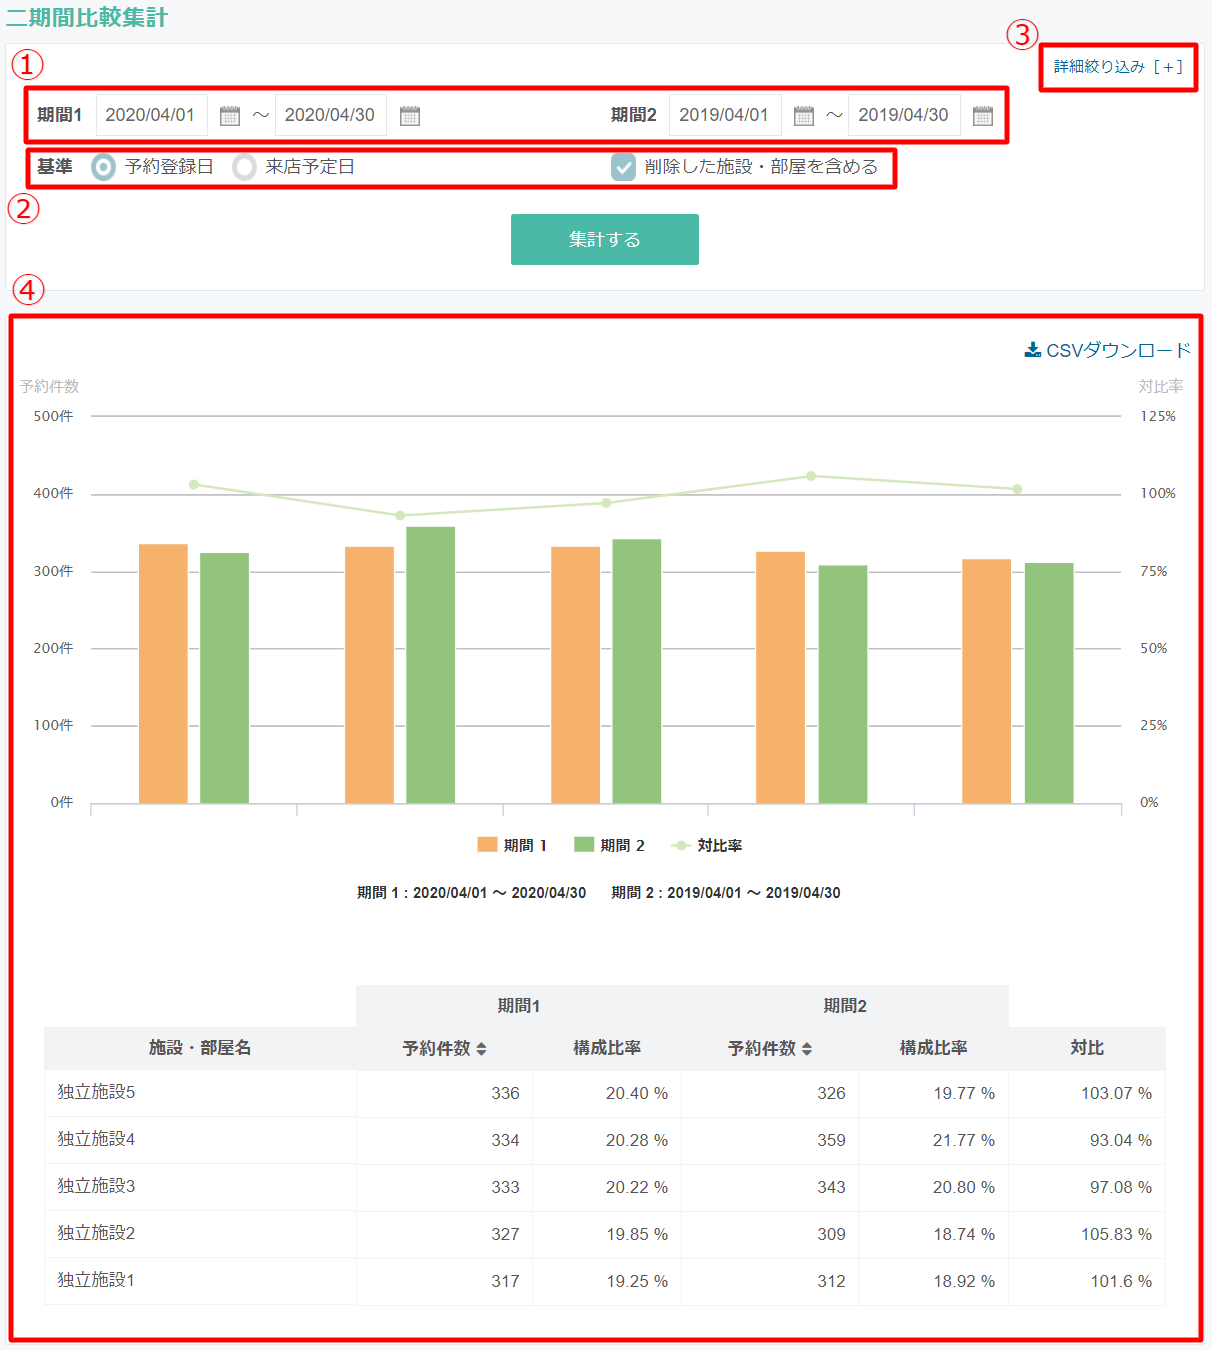Toggle 期間 2 green legend swatch
Viewport: 1212px width, 1350px height.
coord(584,845)
